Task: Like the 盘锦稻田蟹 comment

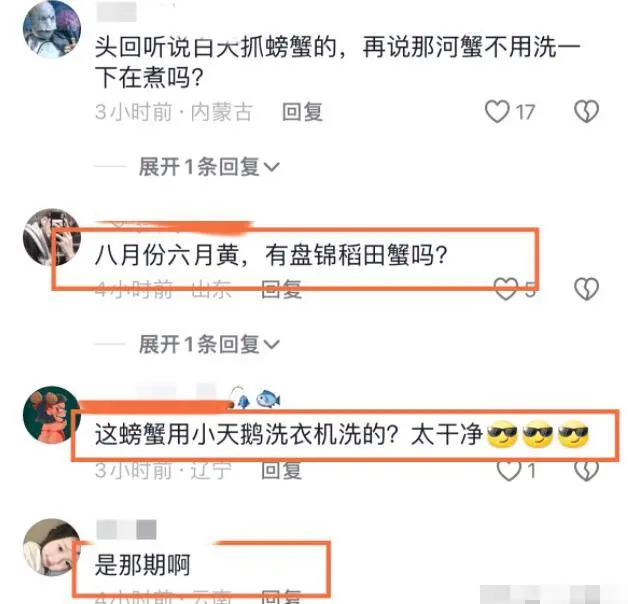Action: coord(506,289)
